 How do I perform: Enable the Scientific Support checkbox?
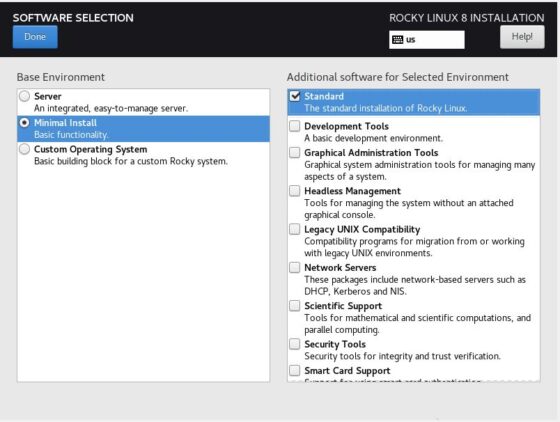click(295, 306)
